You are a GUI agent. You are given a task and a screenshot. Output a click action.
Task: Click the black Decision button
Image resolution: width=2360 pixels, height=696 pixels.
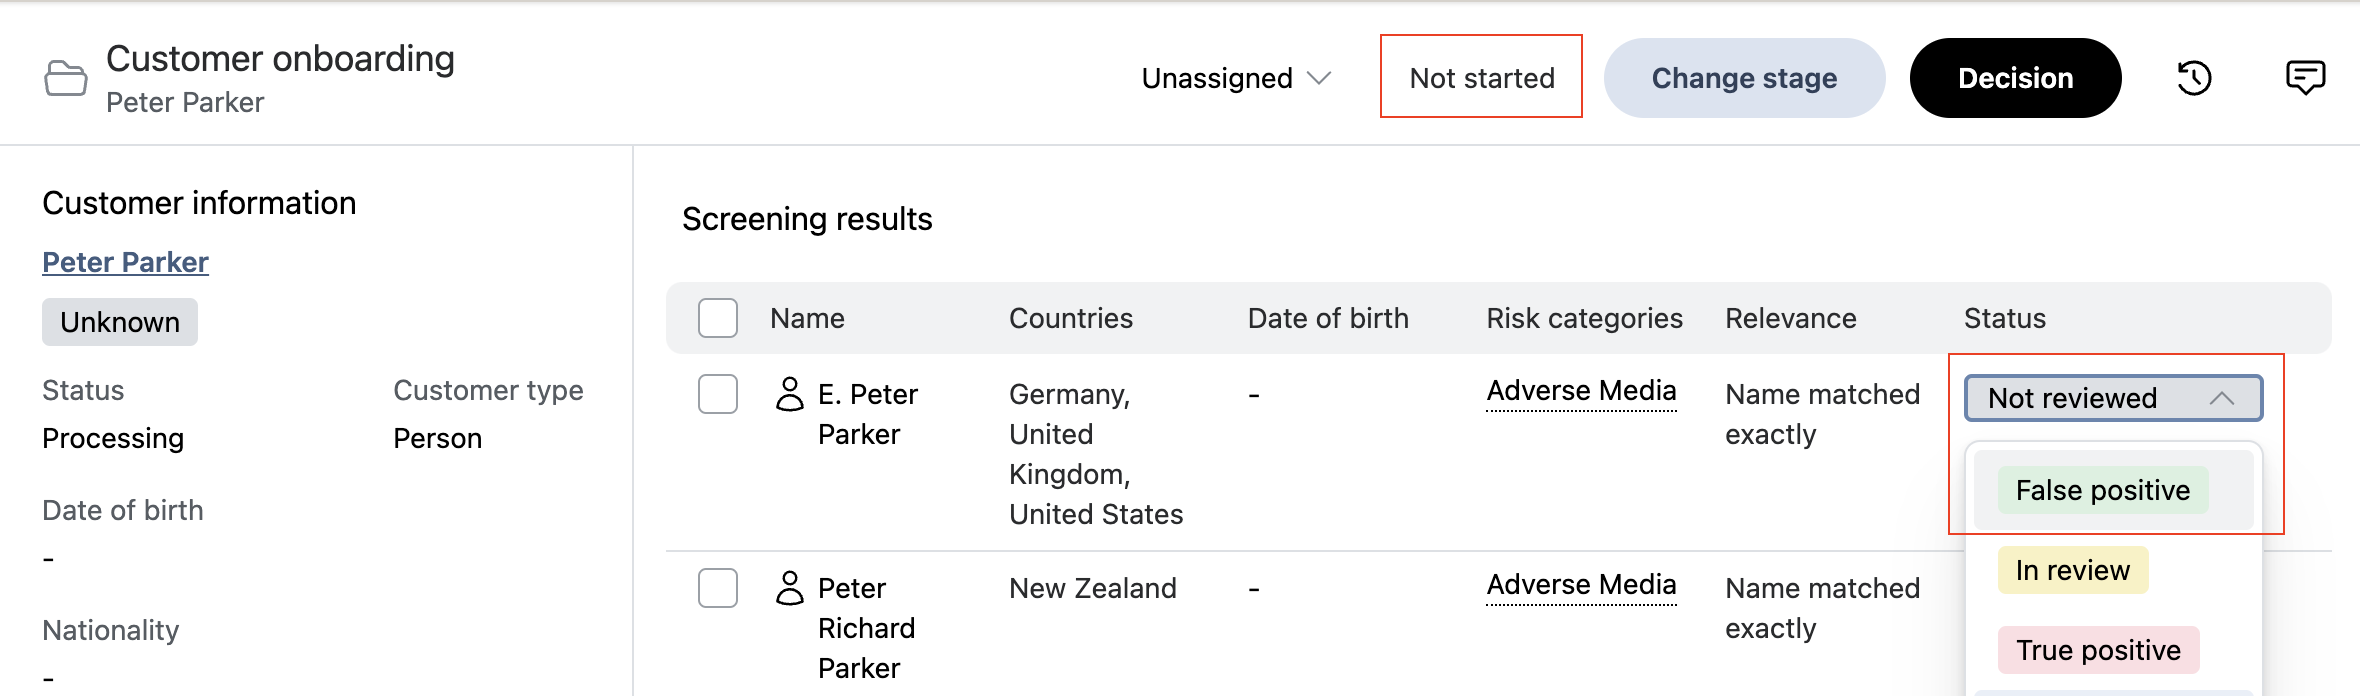click(x=2015, y=78)
